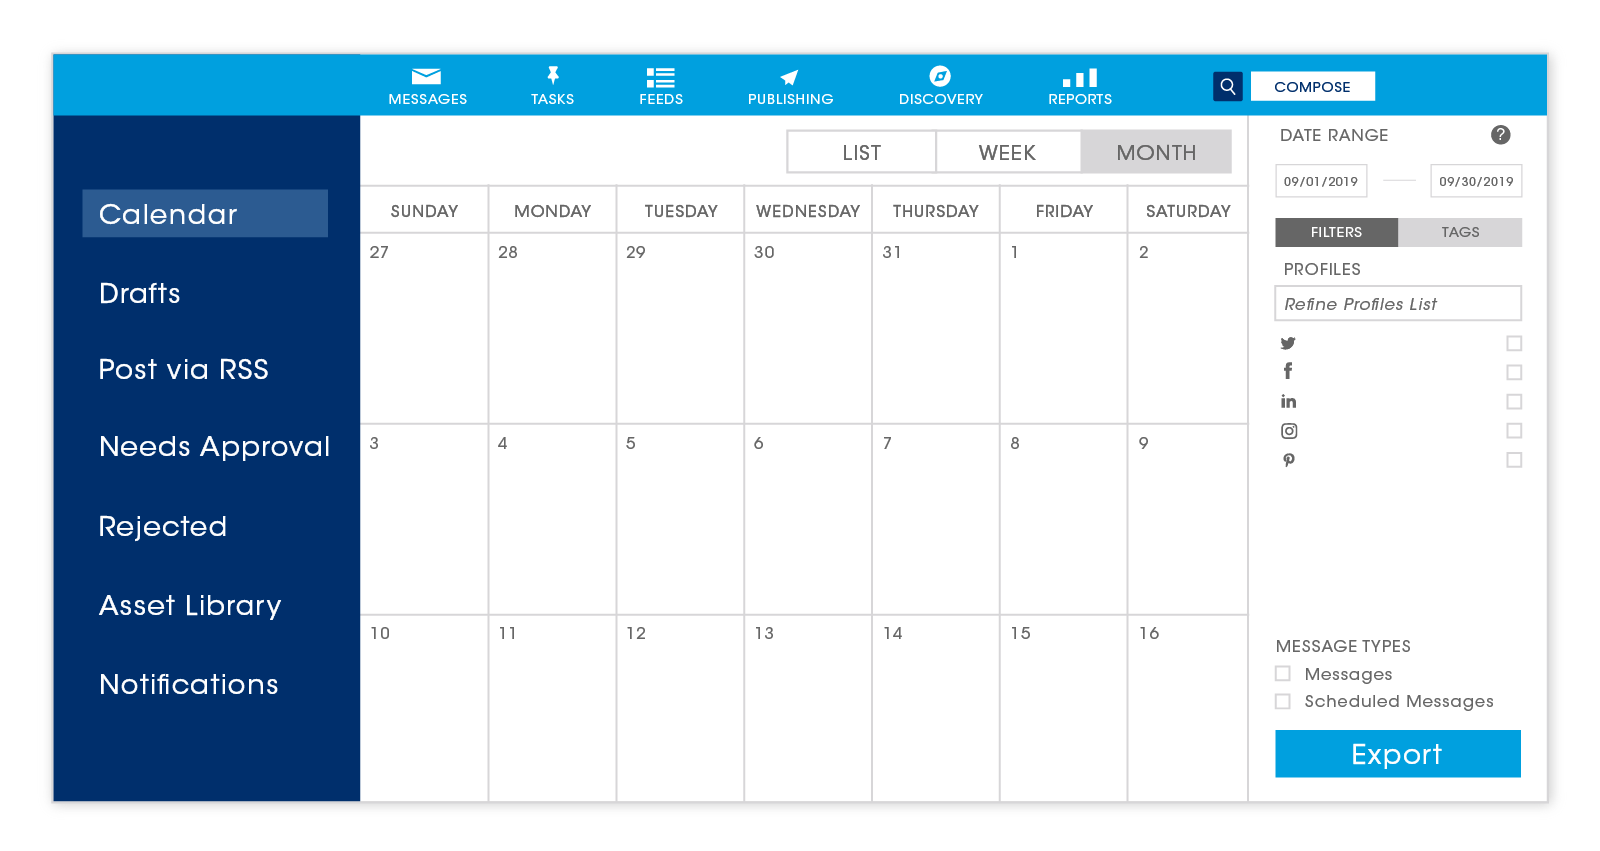Check the Facebook profile checkbox
Screen dimensions: 1600x851
(1514, 373)
